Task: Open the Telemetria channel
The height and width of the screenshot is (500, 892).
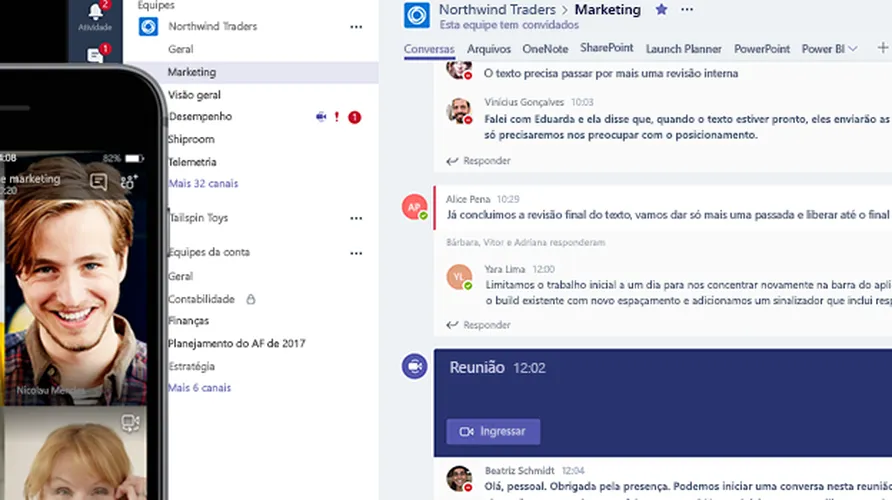Action: (192, 162)
